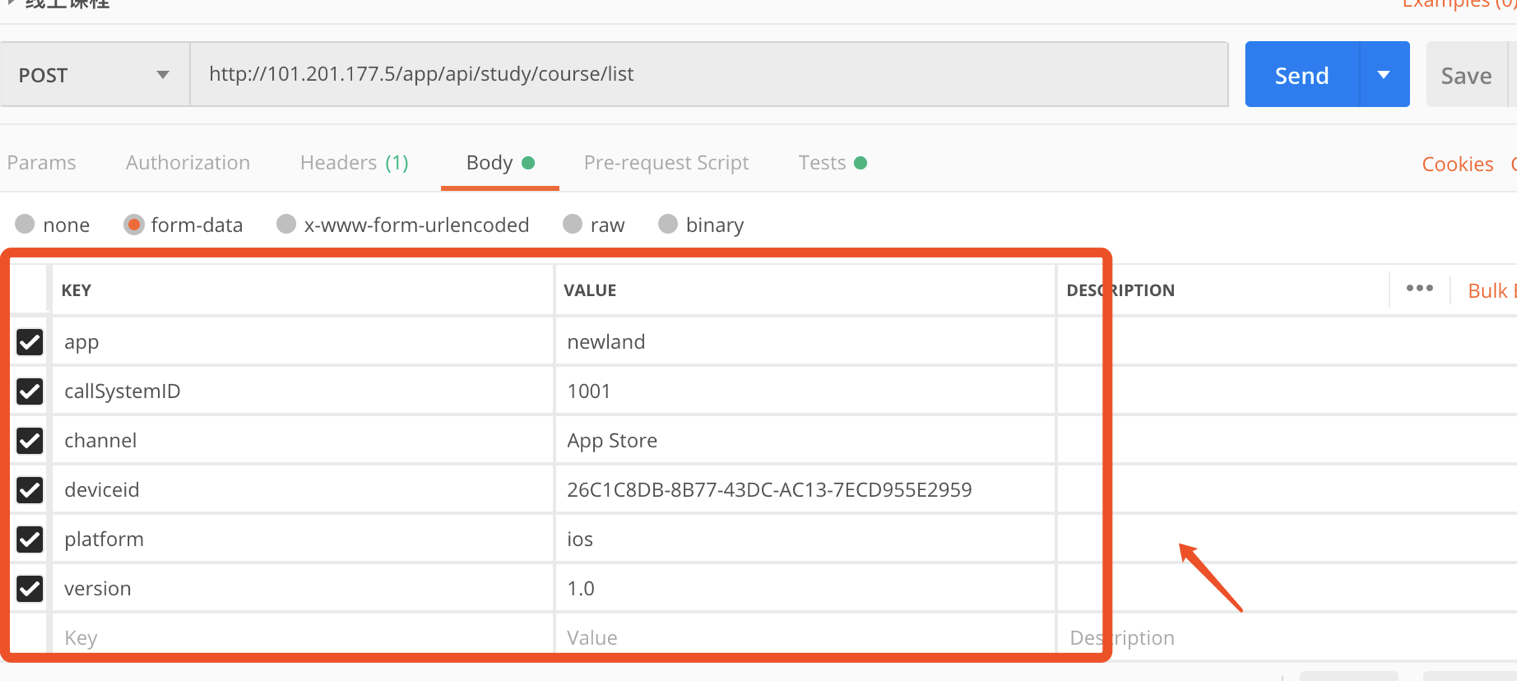
Task: Uncheck the channel parameter row
Action: (x=30, y=440)
